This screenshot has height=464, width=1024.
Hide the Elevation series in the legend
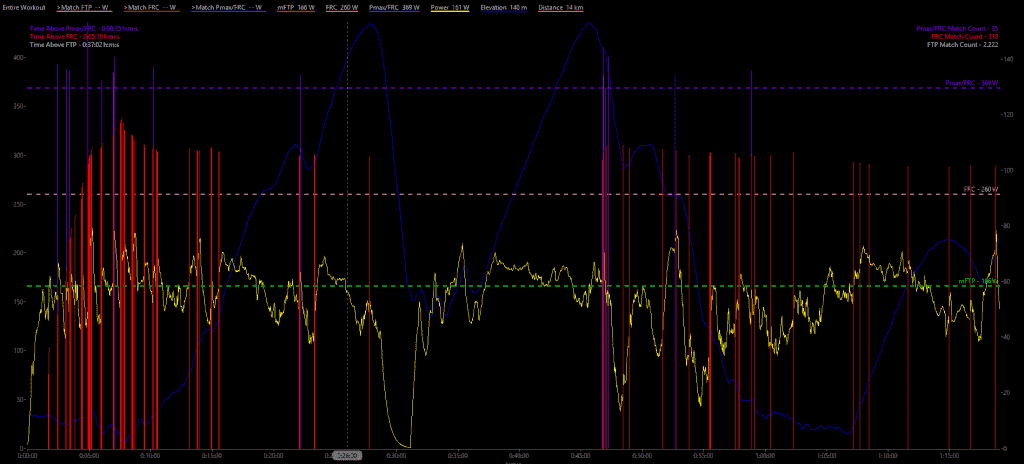(504, 7)
